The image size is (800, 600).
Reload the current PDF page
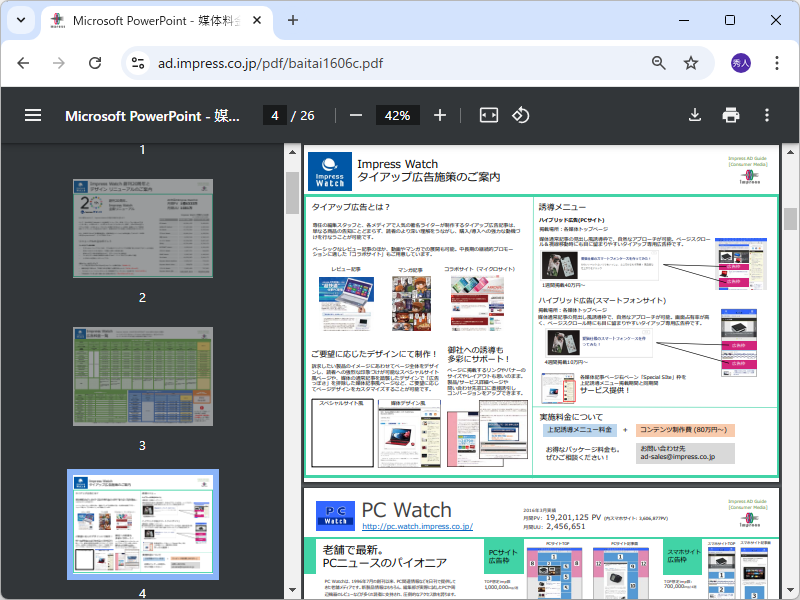tap(95, 62)
